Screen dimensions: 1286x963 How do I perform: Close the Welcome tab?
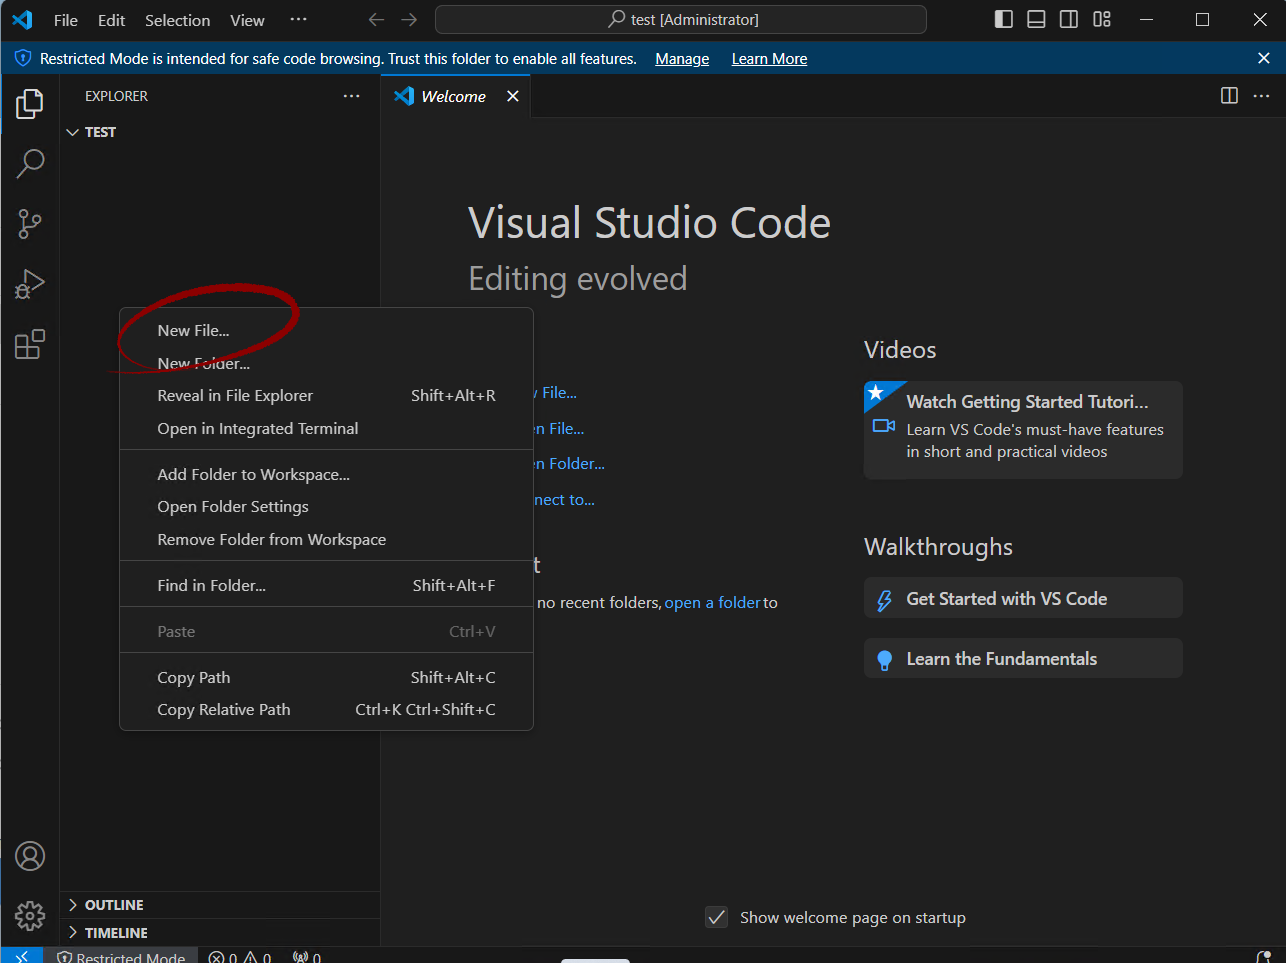click(513, 96)
